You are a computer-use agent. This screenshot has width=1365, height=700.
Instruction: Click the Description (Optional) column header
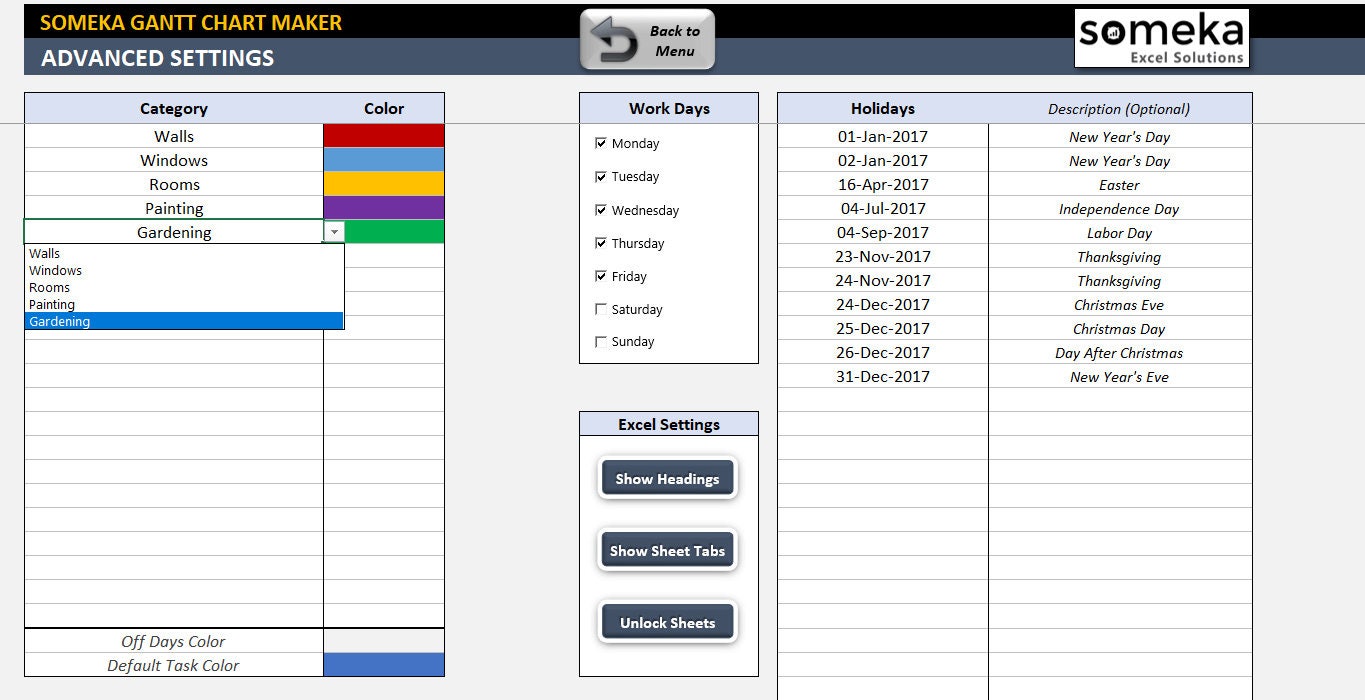[x=1120, y=108]
